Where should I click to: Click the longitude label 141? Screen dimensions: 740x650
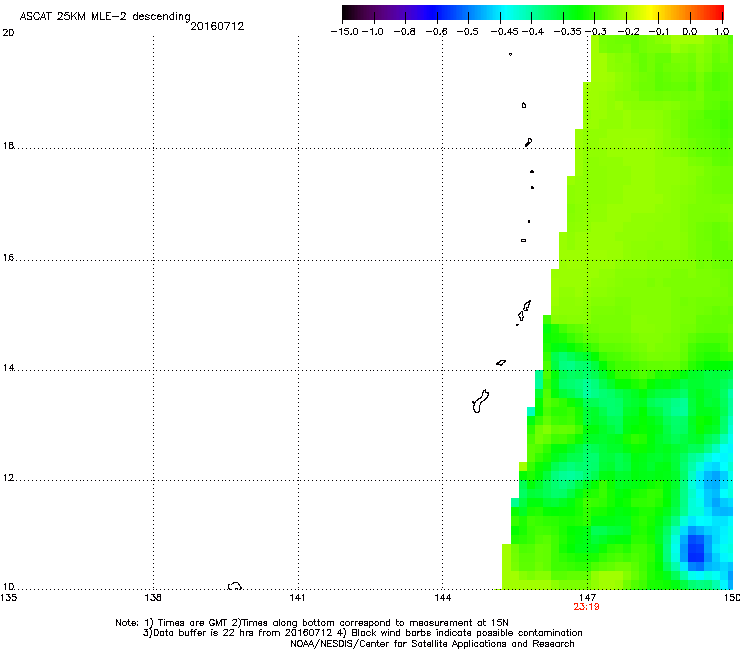[x=297, y=597]
